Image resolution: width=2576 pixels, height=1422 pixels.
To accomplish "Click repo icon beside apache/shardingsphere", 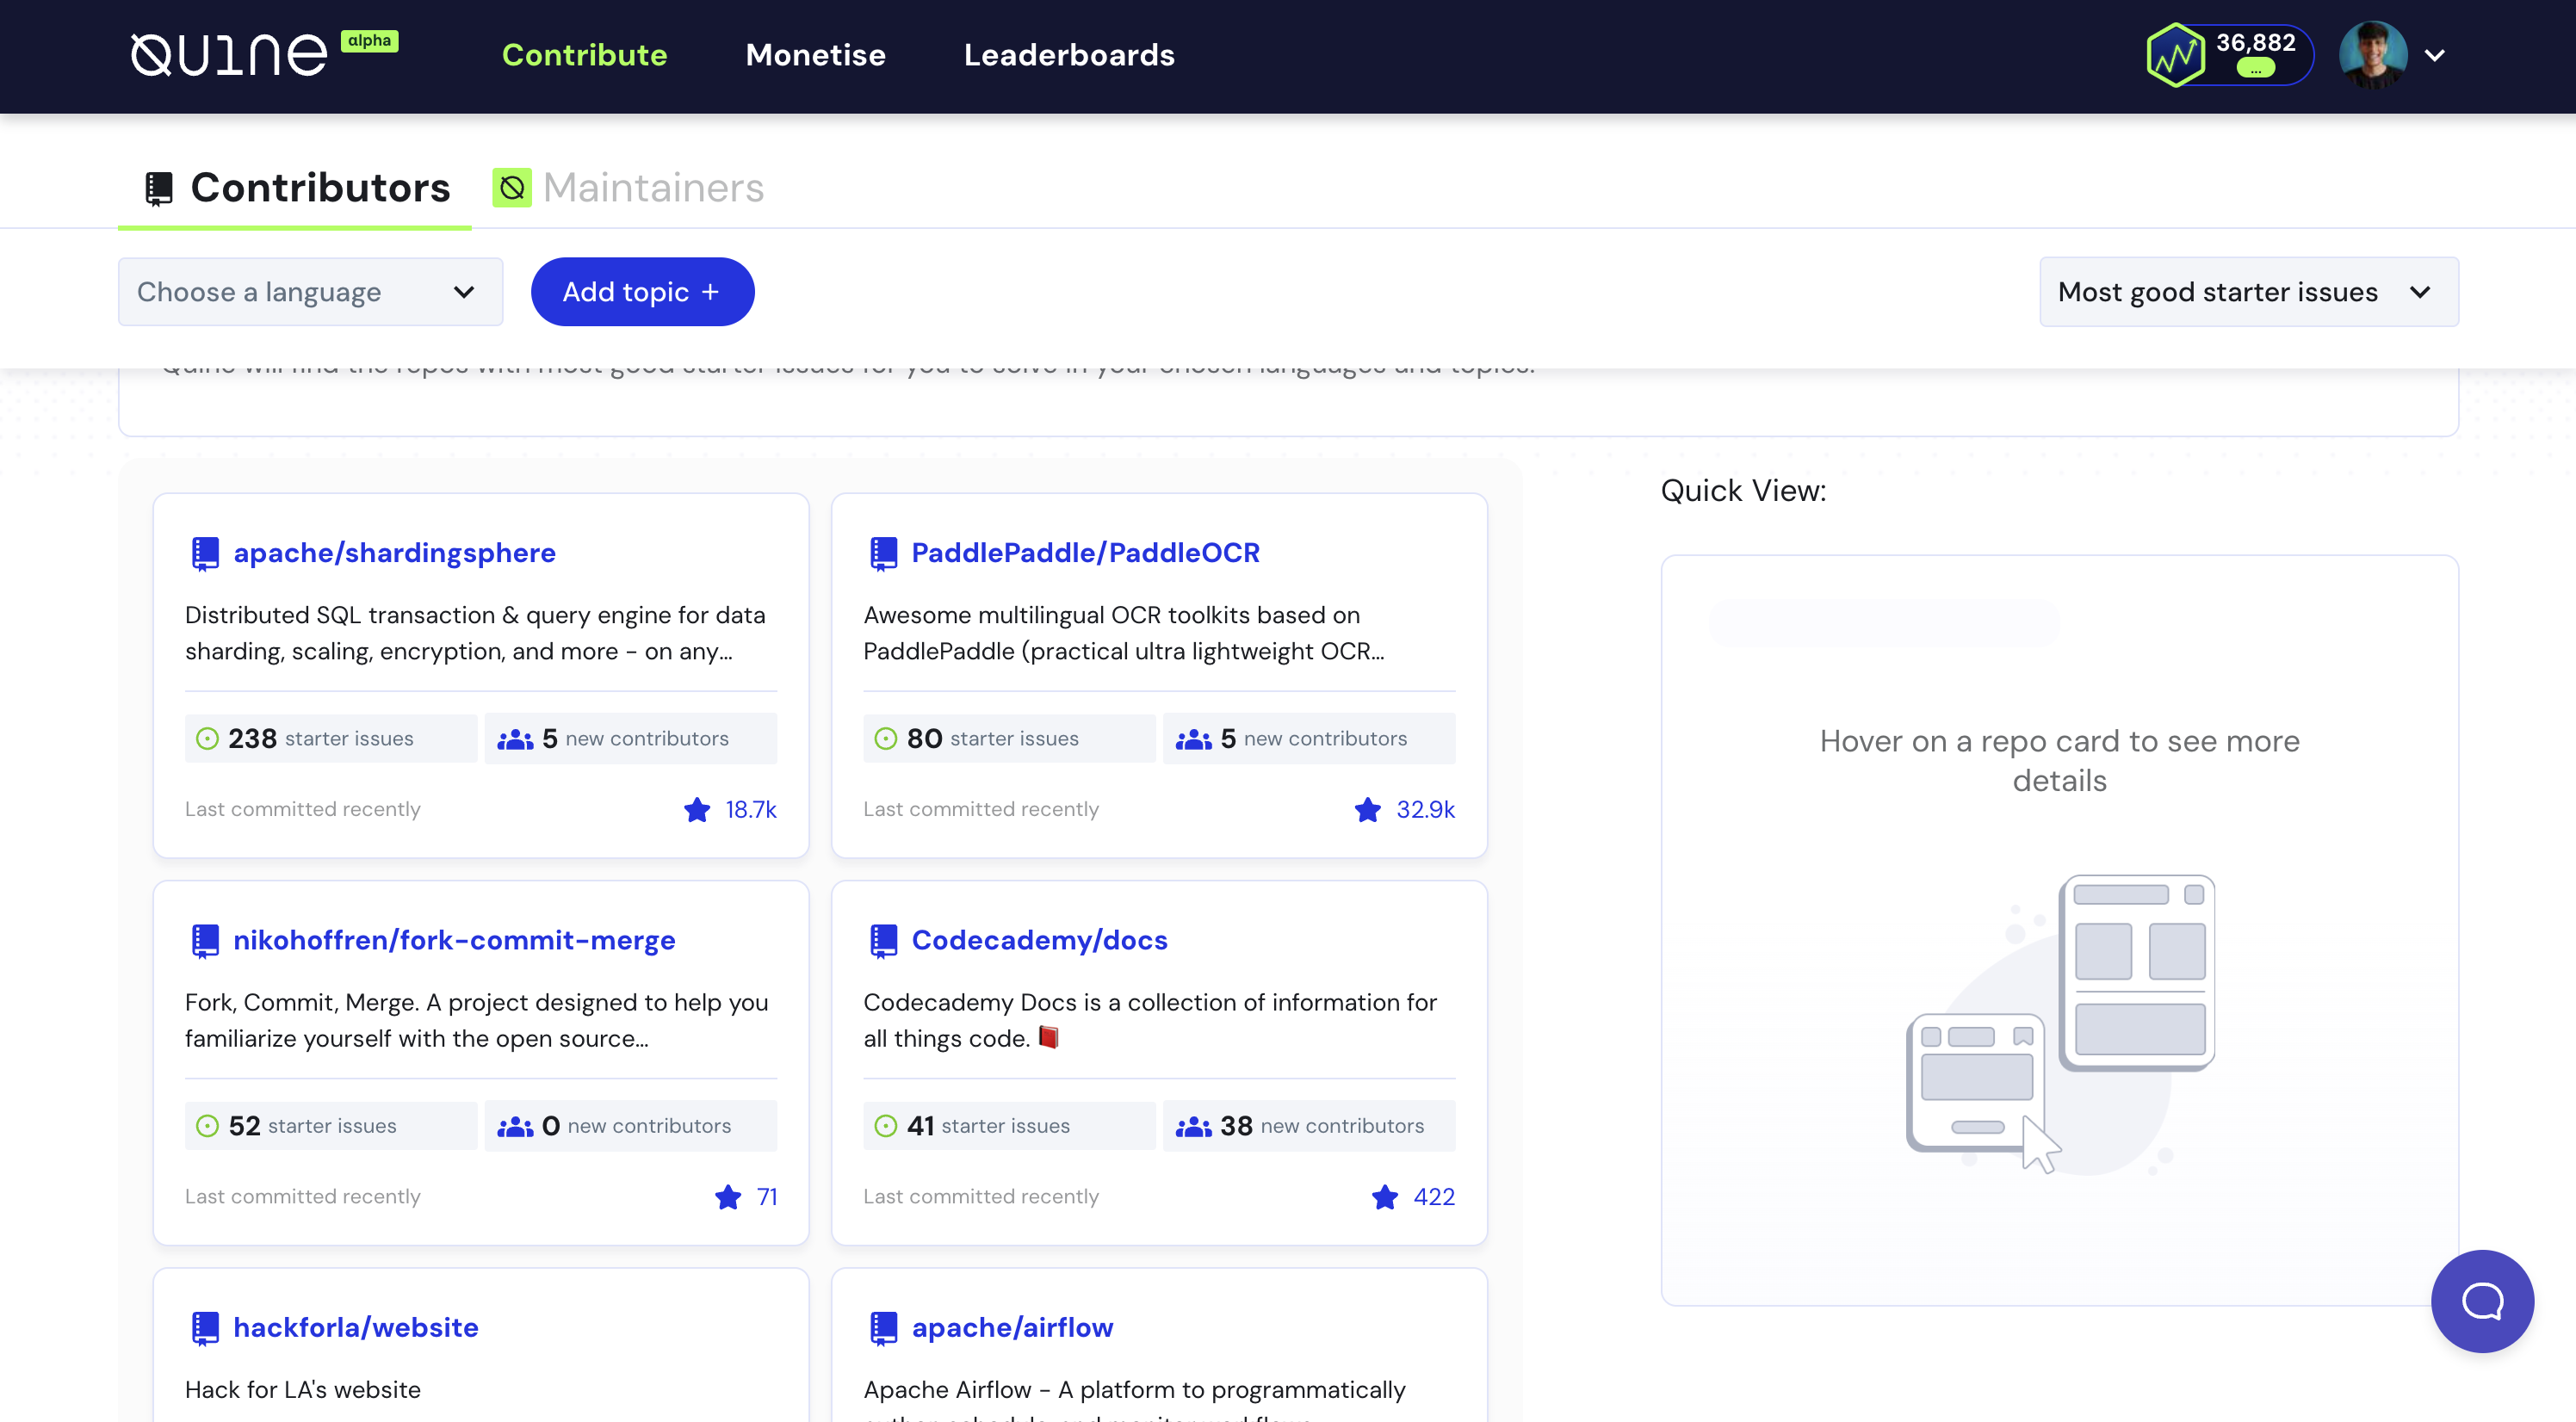I will [x=205, y=553].
